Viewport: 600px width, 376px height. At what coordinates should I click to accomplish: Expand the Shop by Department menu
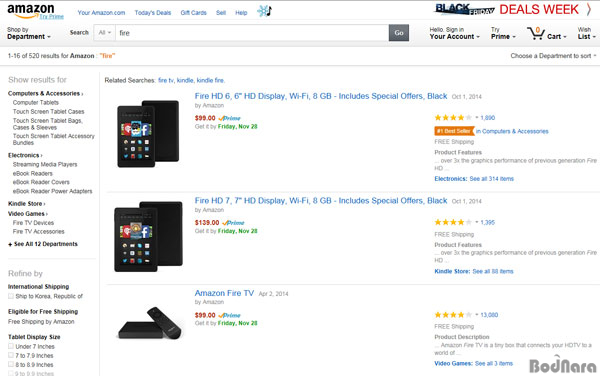coord(29,33)
